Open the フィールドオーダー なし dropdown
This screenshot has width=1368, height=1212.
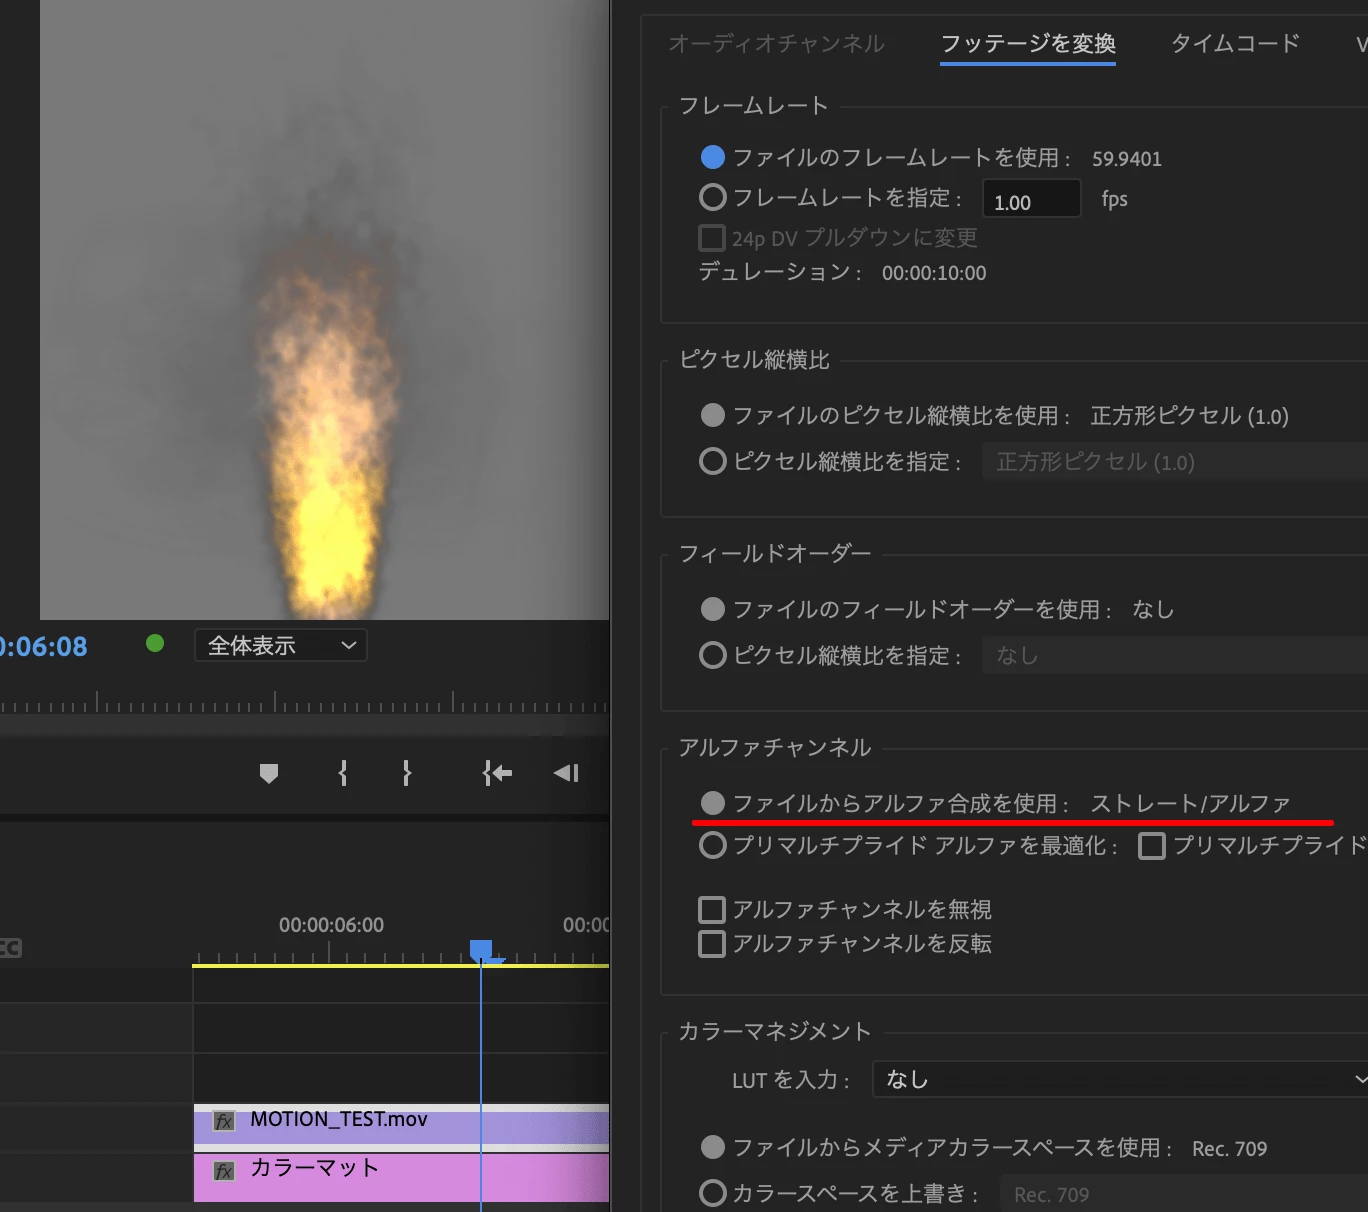(x=1175, y=656)
